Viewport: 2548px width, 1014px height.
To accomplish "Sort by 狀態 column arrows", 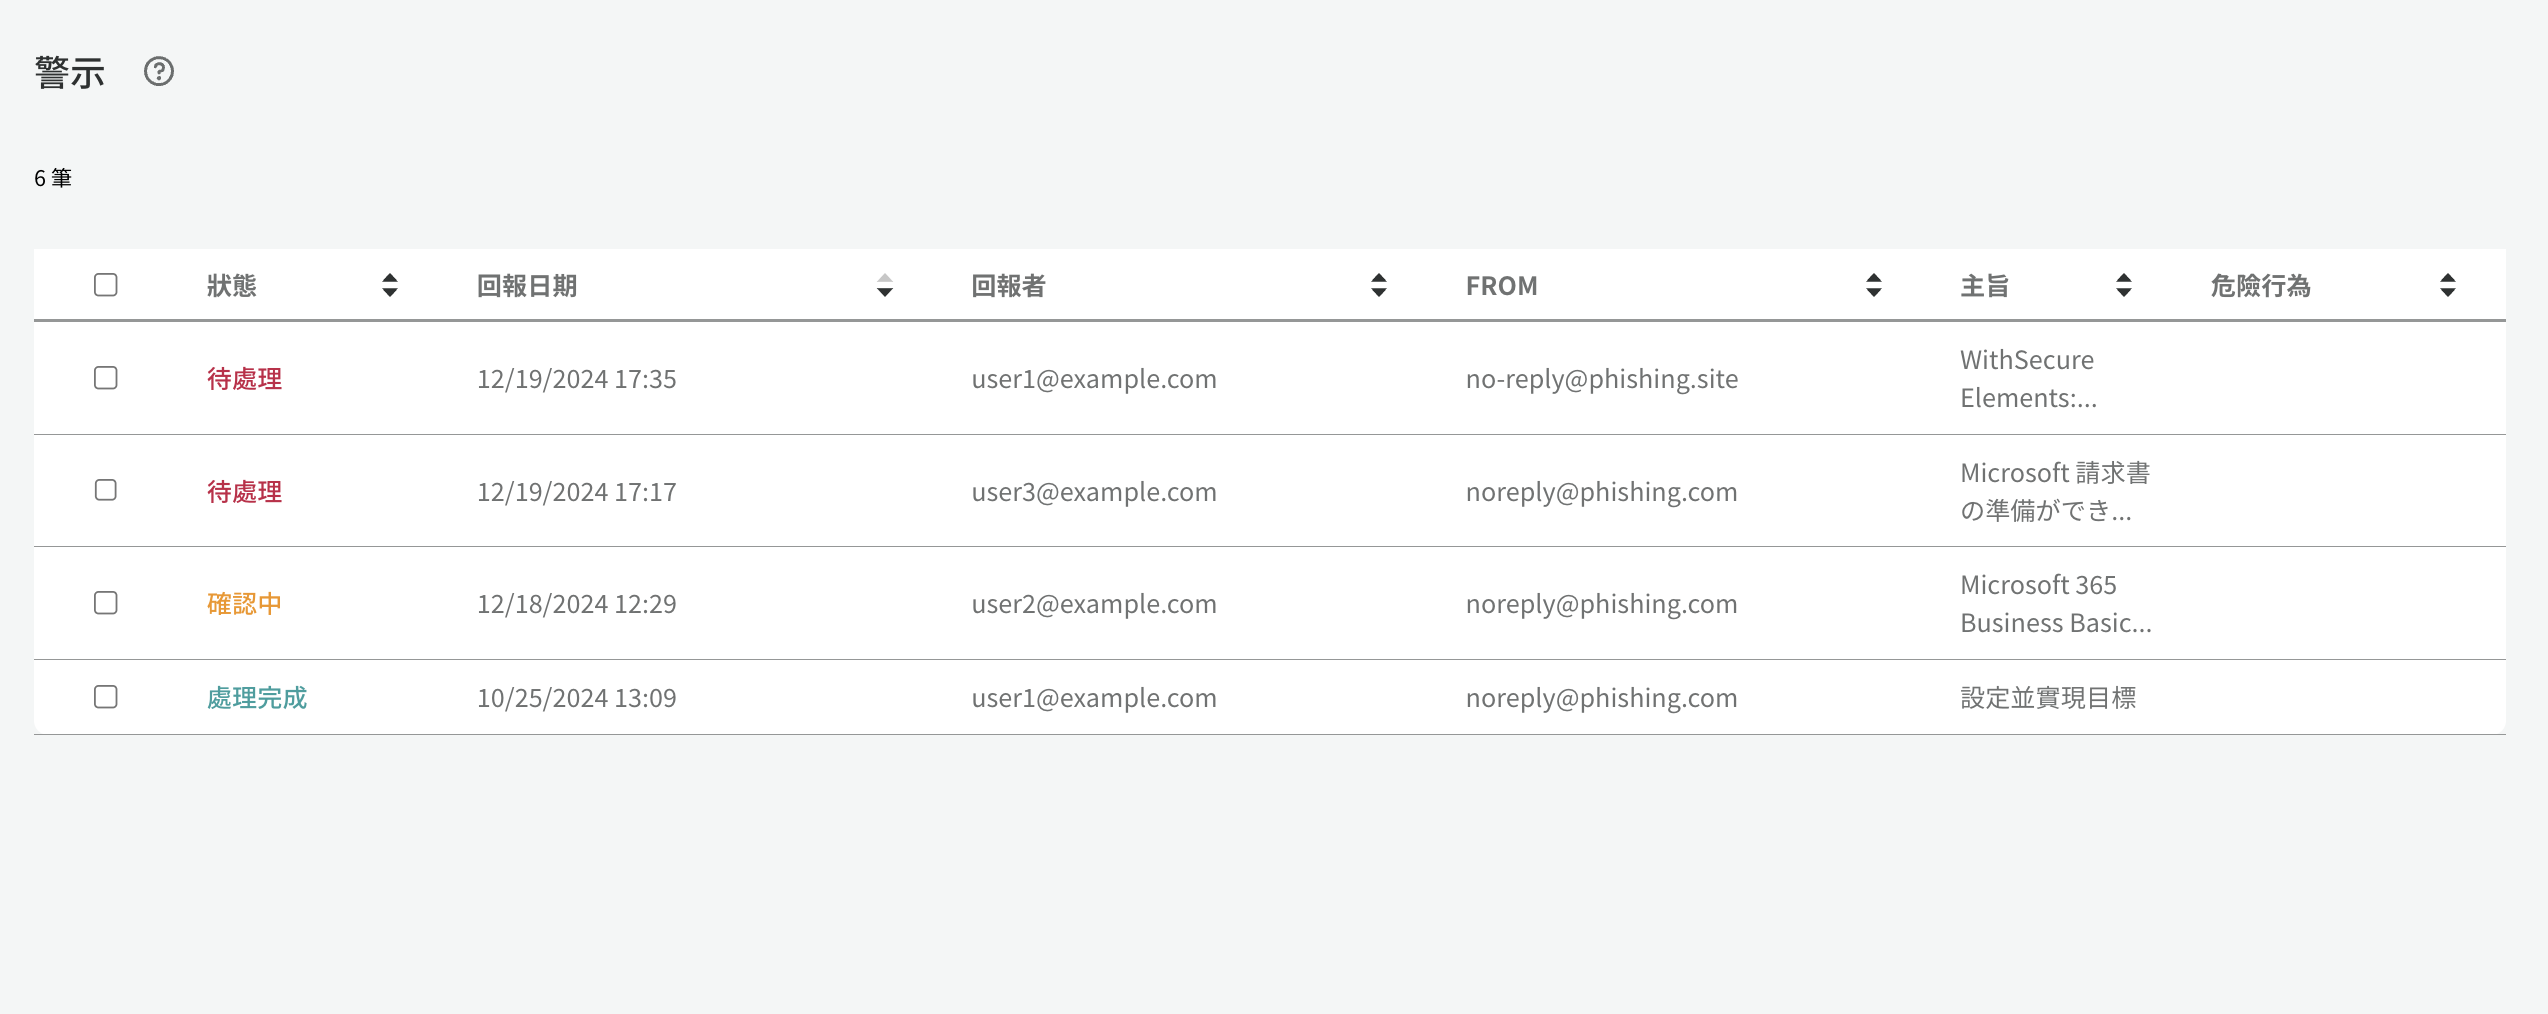I will 390,286.
